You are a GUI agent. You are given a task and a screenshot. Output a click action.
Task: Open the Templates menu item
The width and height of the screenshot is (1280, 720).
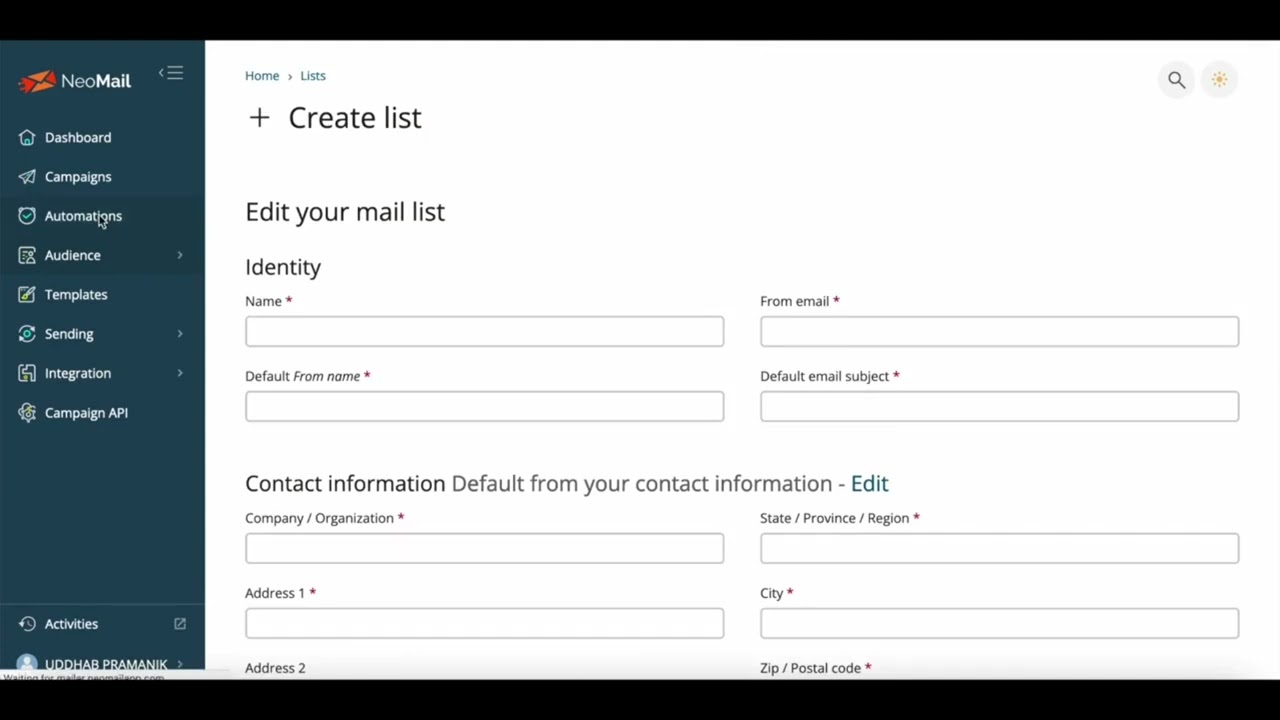coord(76,295)
